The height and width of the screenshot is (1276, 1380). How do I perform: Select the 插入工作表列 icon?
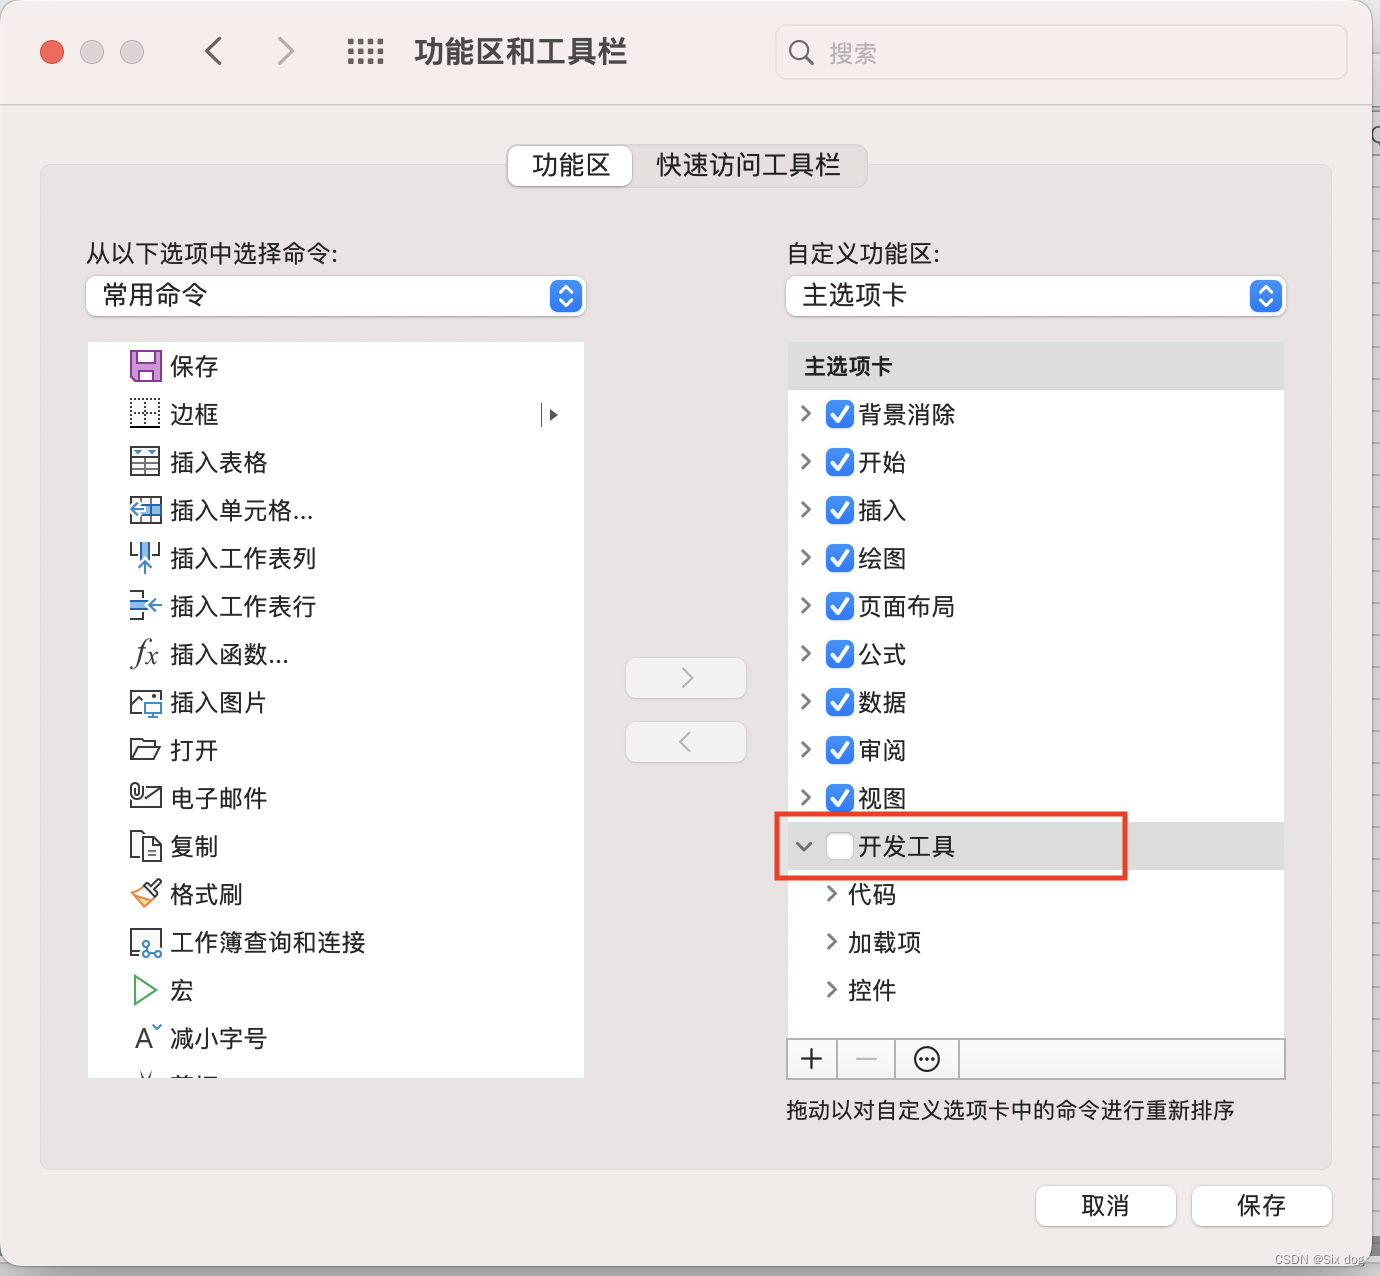[x=145, y=558]
